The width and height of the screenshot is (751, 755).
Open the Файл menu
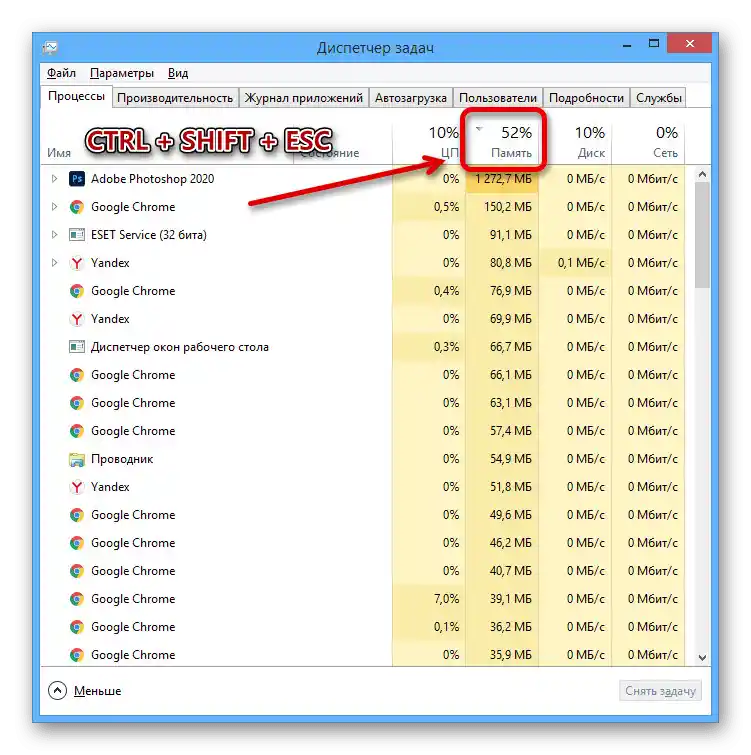61,73
